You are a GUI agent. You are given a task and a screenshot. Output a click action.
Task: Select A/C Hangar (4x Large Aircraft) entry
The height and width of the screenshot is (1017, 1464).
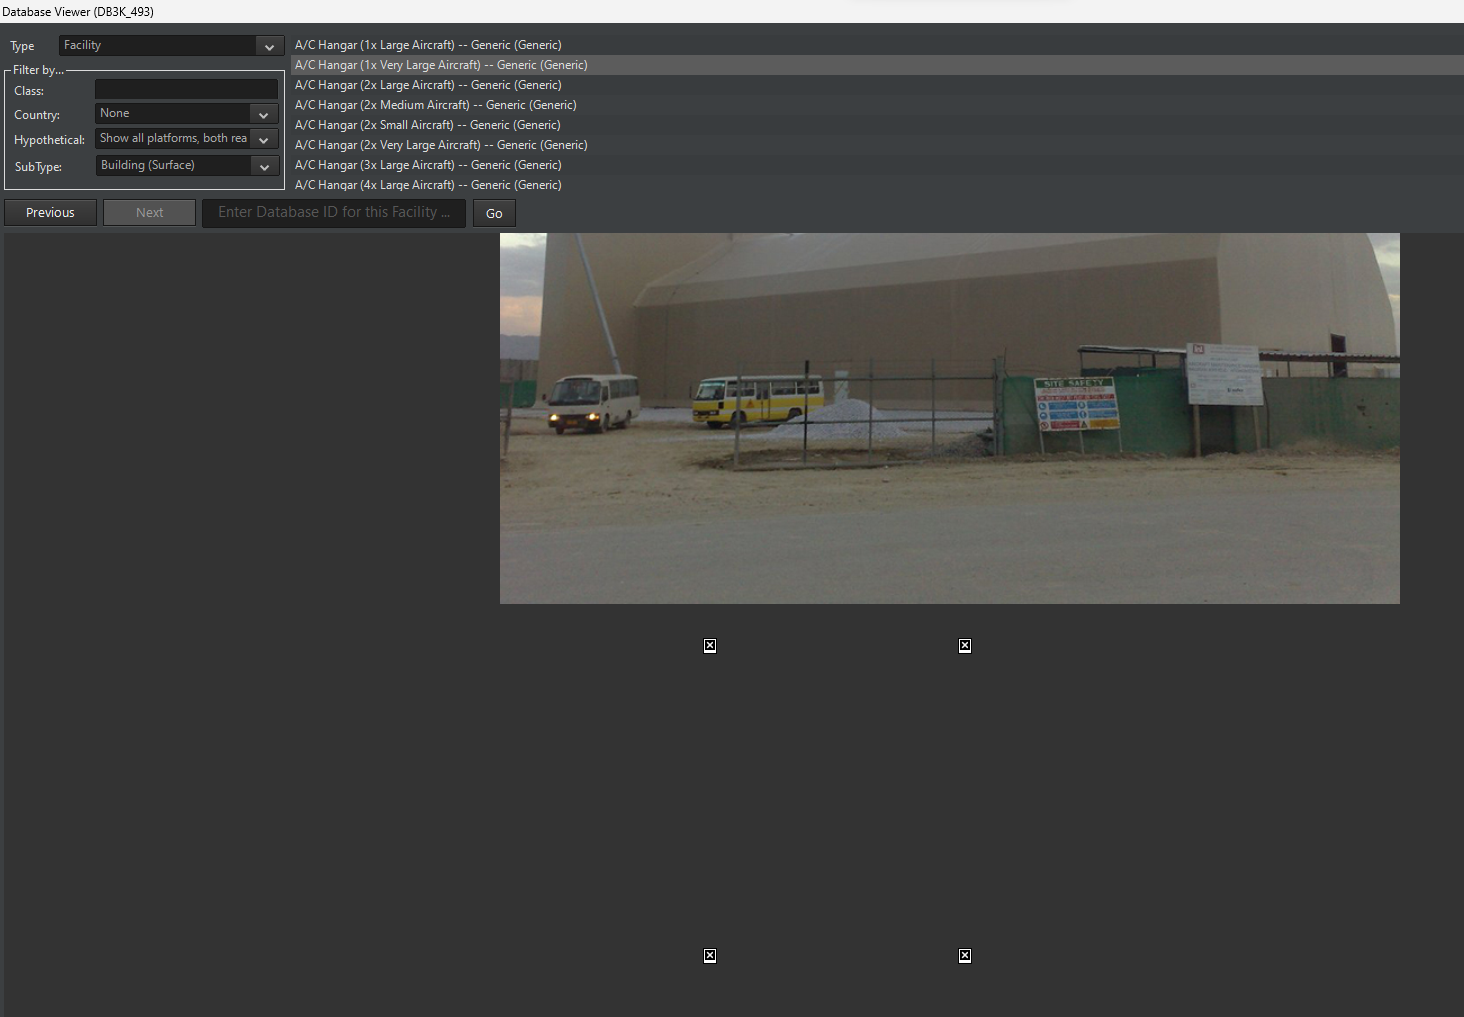[x=877, y=185]
